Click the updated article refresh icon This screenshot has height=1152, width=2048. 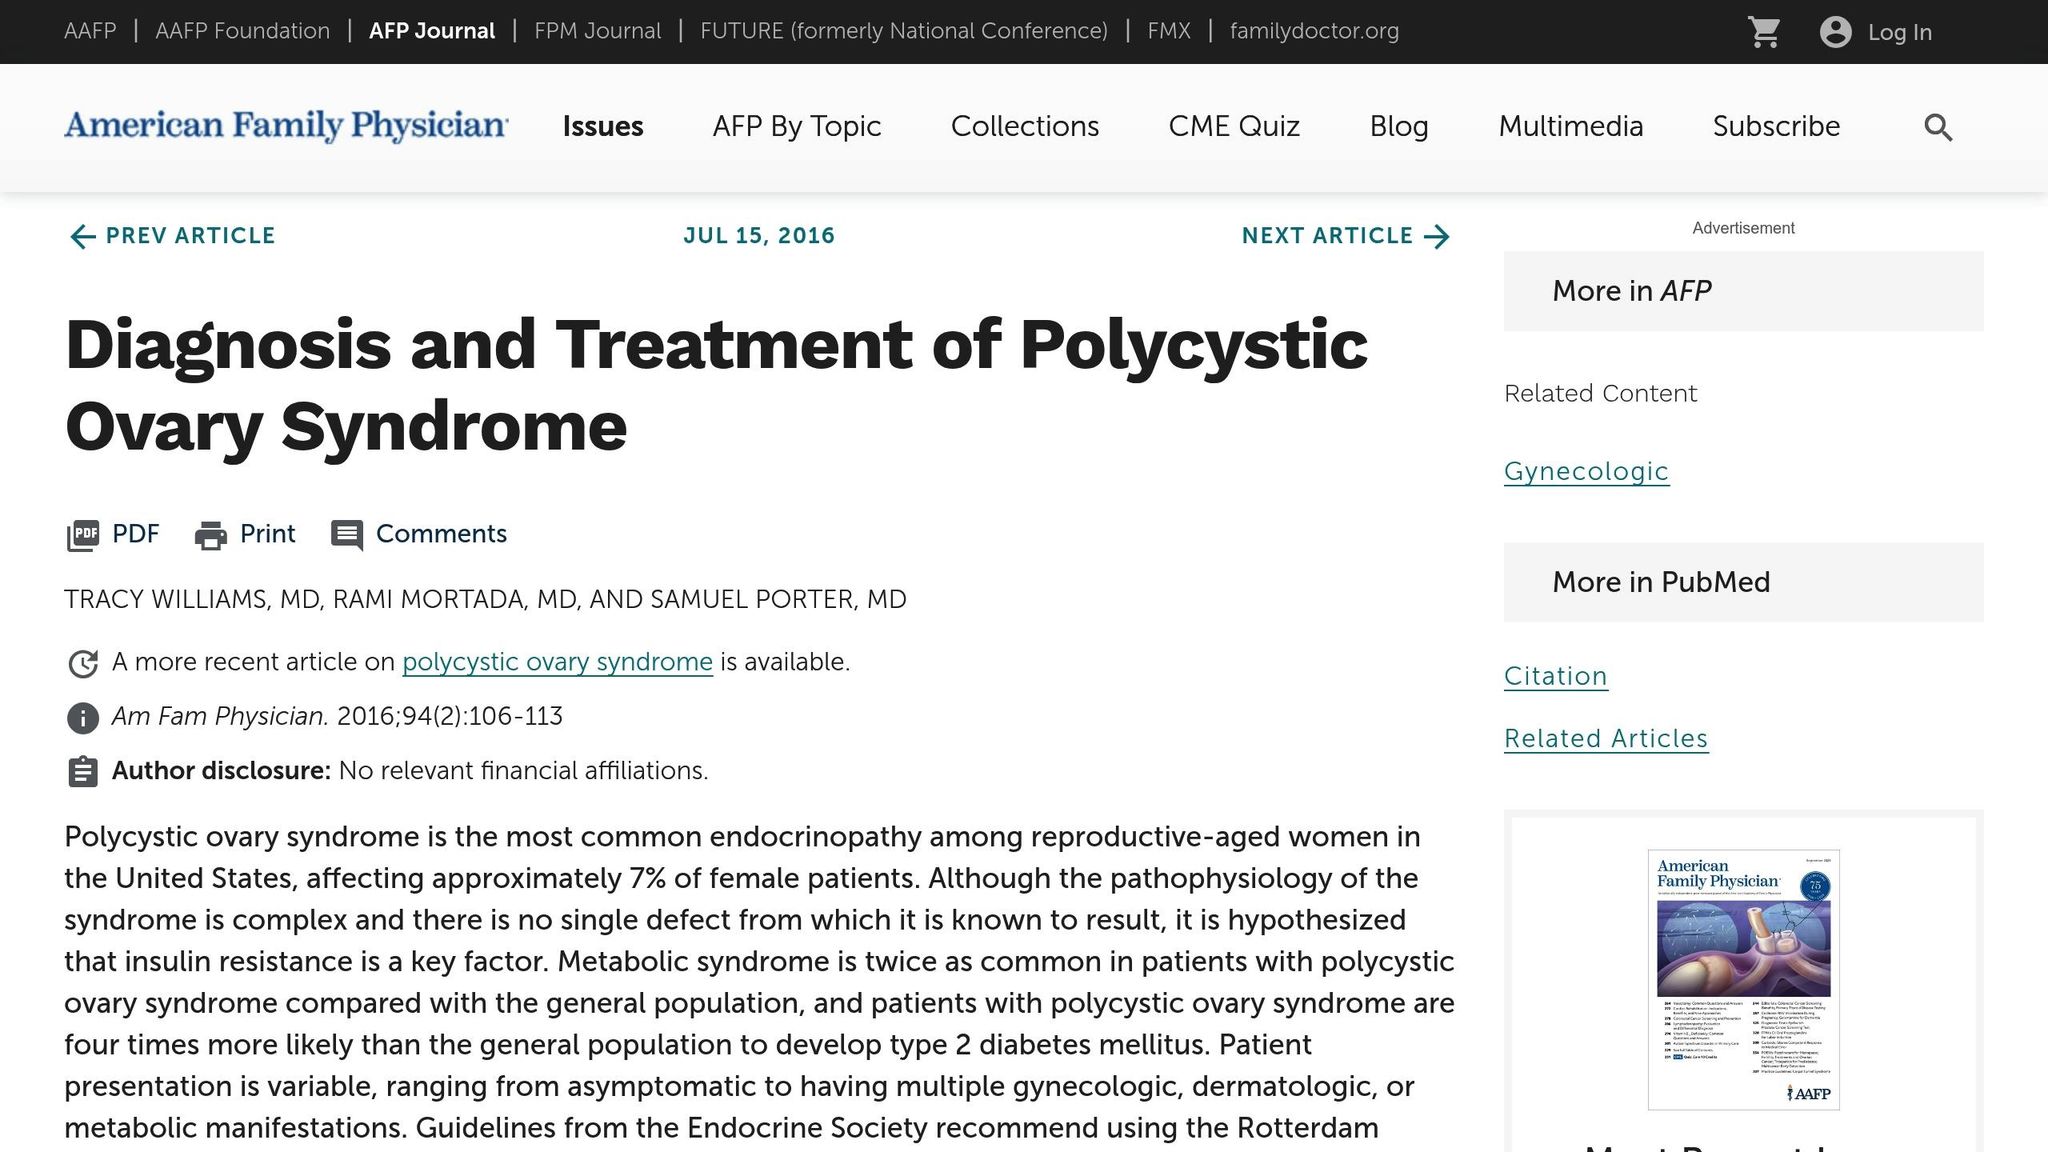[82, 663]
